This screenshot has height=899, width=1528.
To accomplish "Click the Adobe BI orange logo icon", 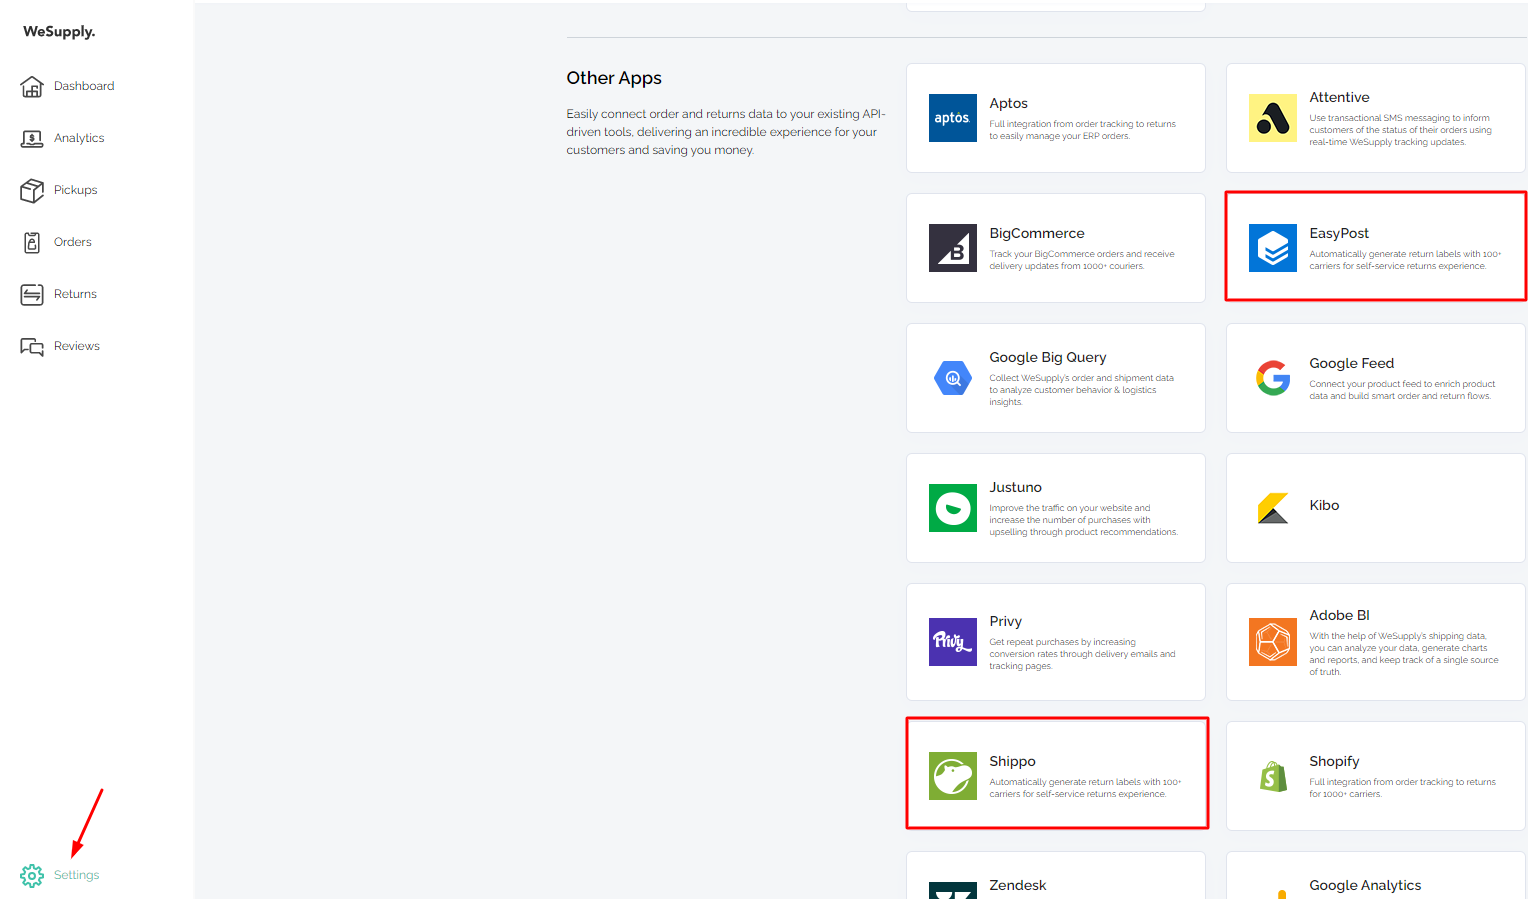I will click(x=1273, y=642).
